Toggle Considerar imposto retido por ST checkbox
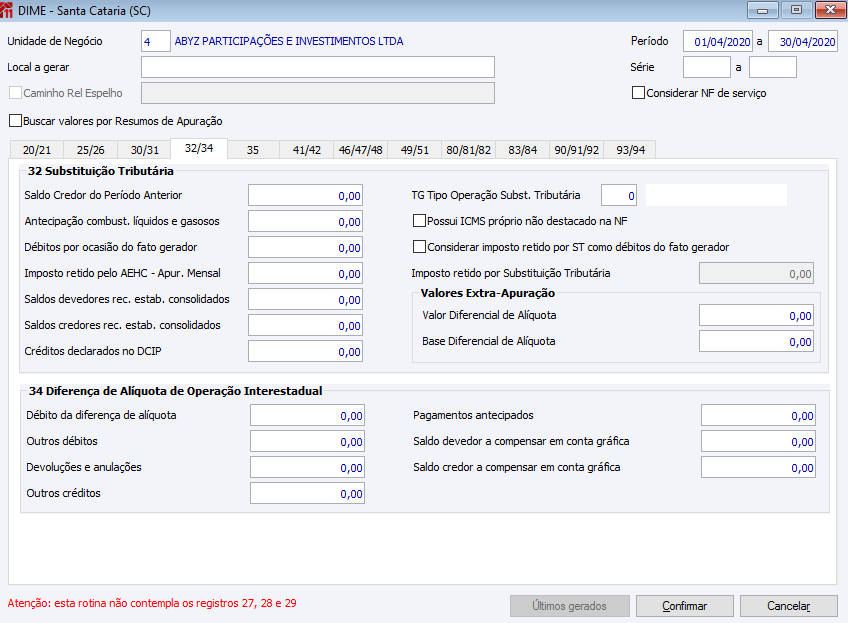The width and height of the screenshot is (848, 623). 419,247
